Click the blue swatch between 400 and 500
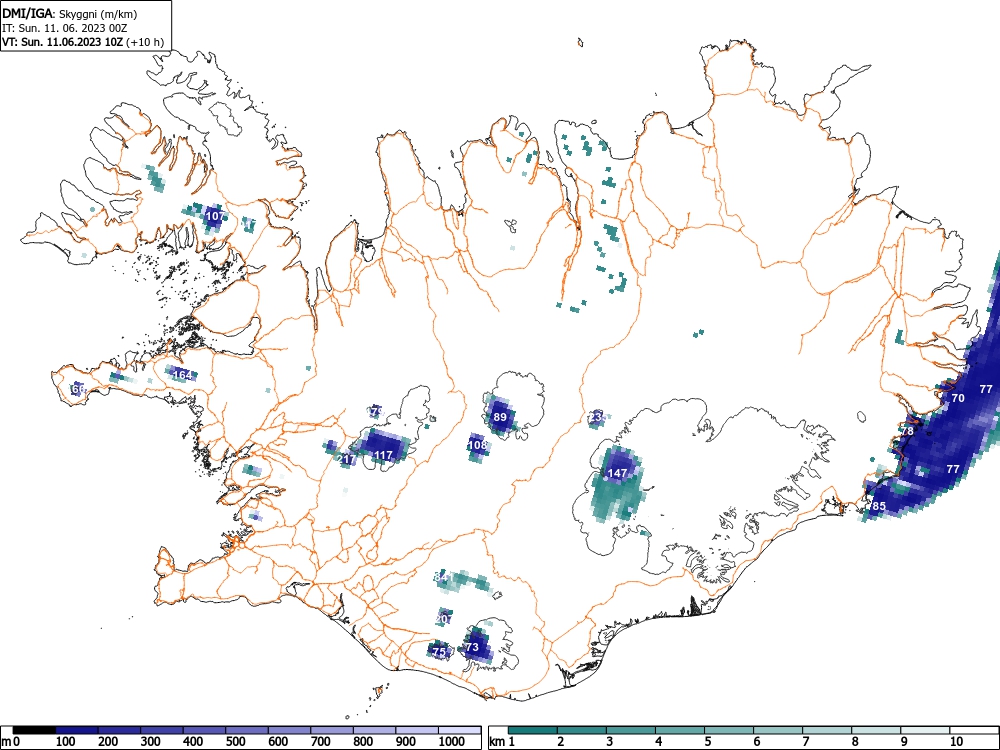 [205, 731]
